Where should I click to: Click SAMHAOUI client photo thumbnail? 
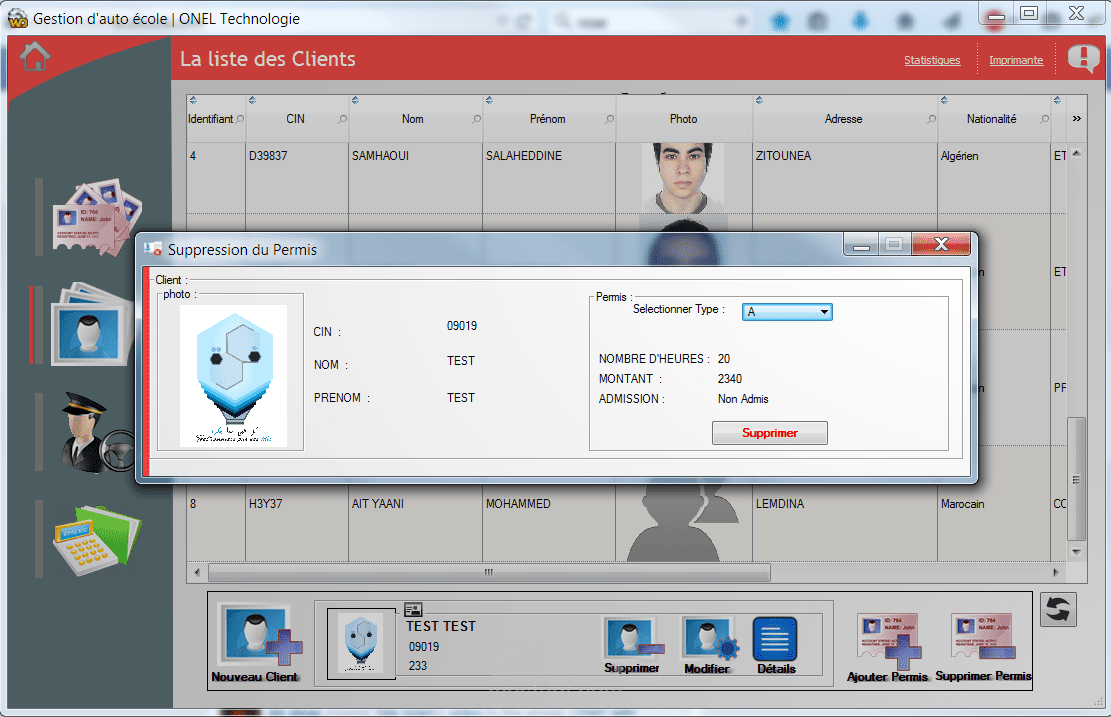tap(683, 178)
